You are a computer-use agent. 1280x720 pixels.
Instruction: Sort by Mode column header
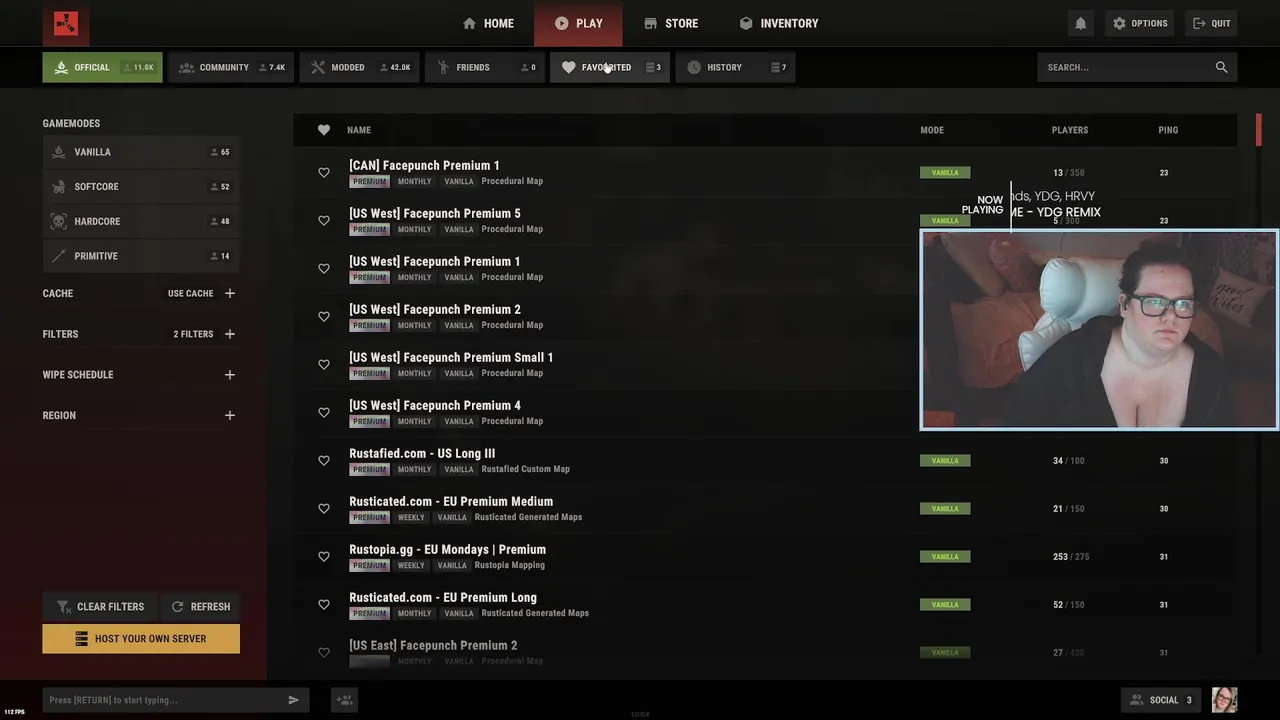pyautogui.click(x=932, y=130)
